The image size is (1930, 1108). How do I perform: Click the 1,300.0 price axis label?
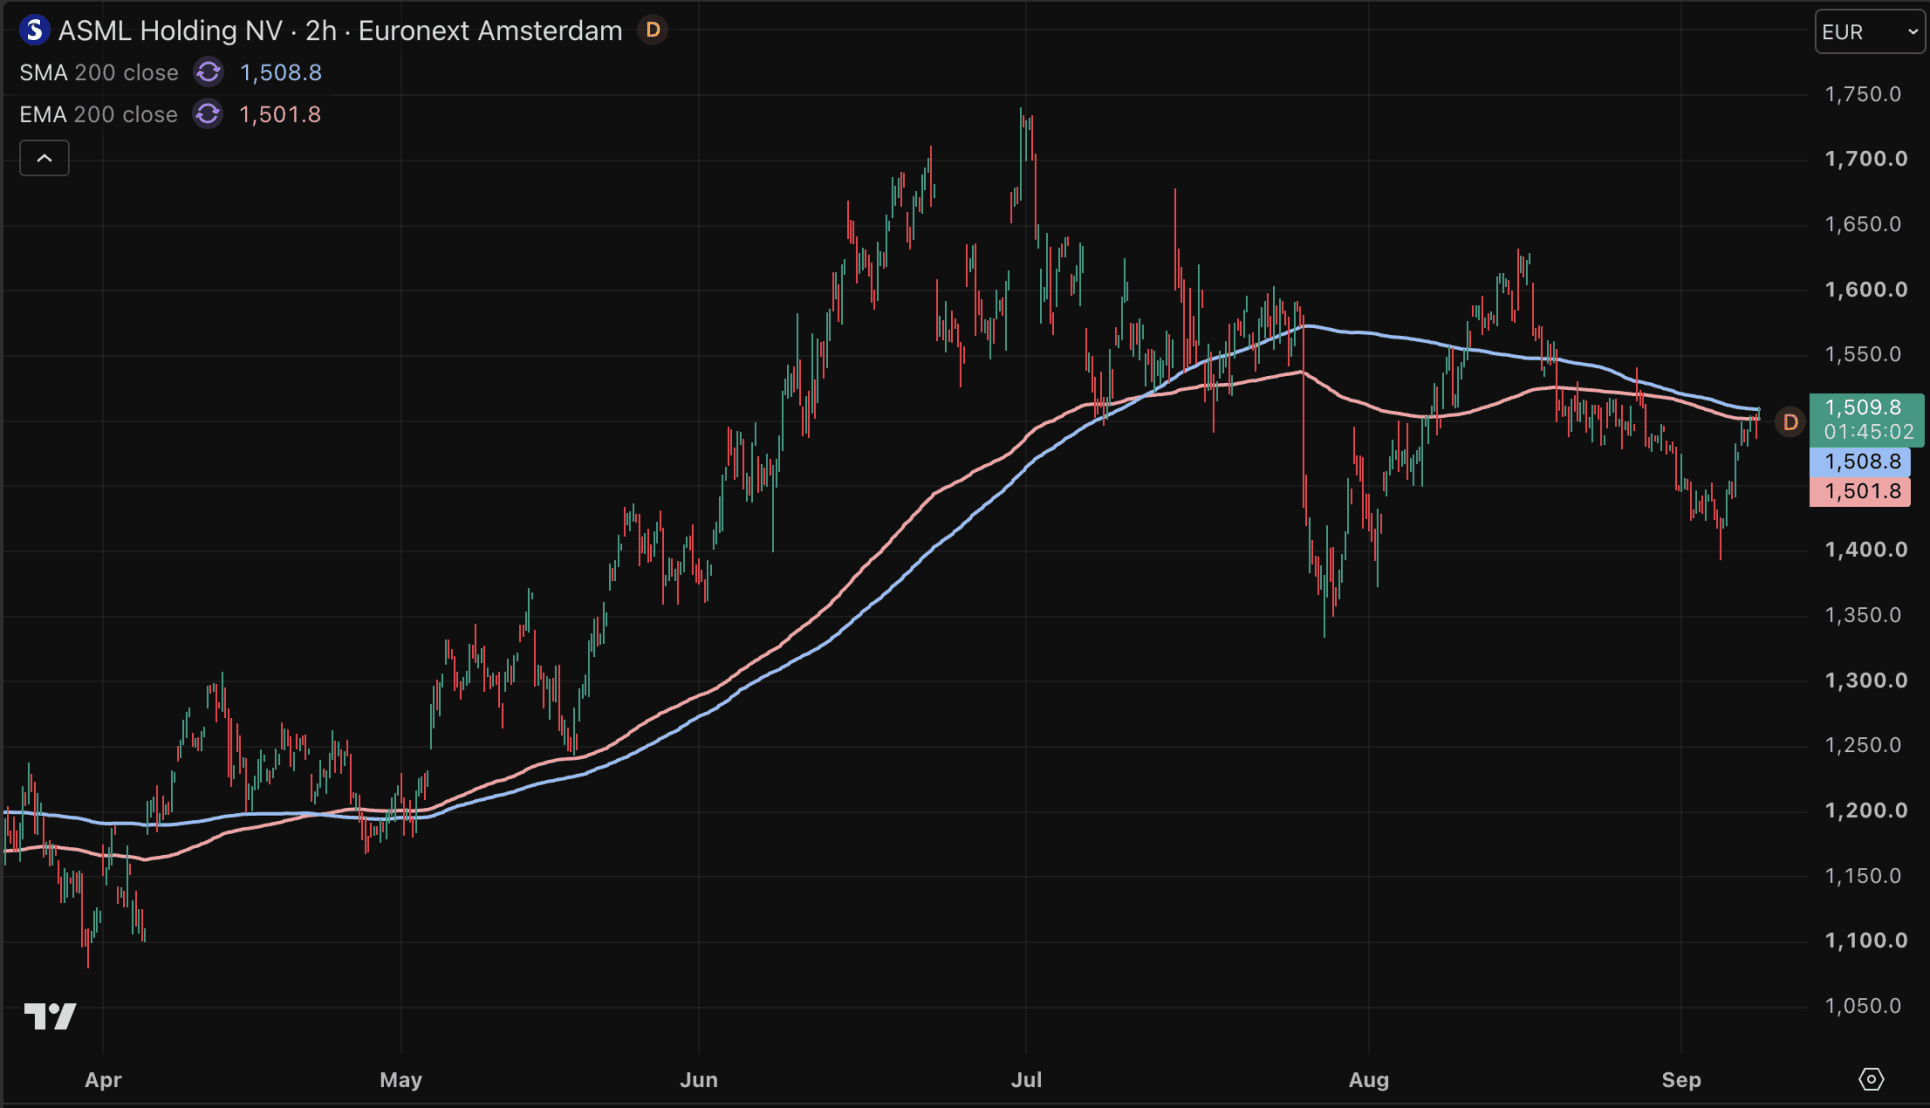[x=1866, y=681]
